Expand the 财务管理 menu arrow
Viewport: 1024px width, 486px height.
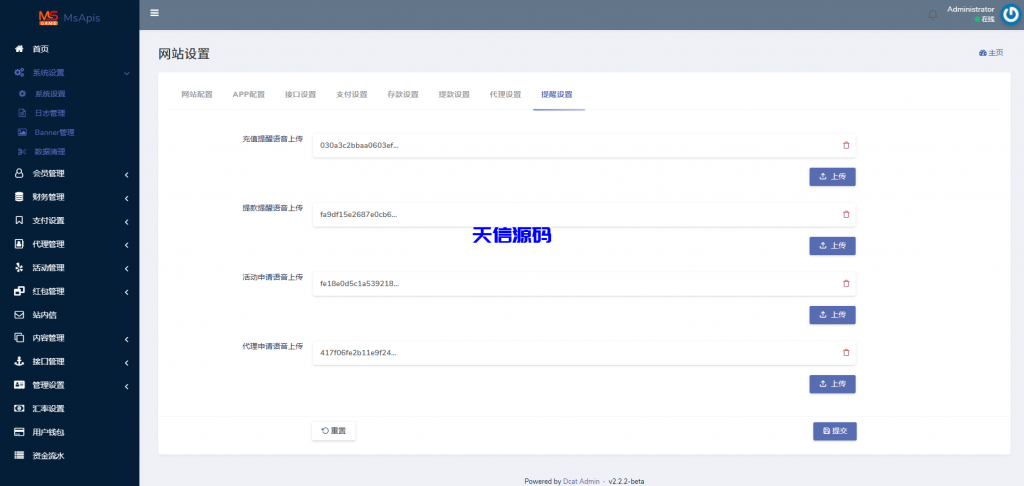click(127, 198)
